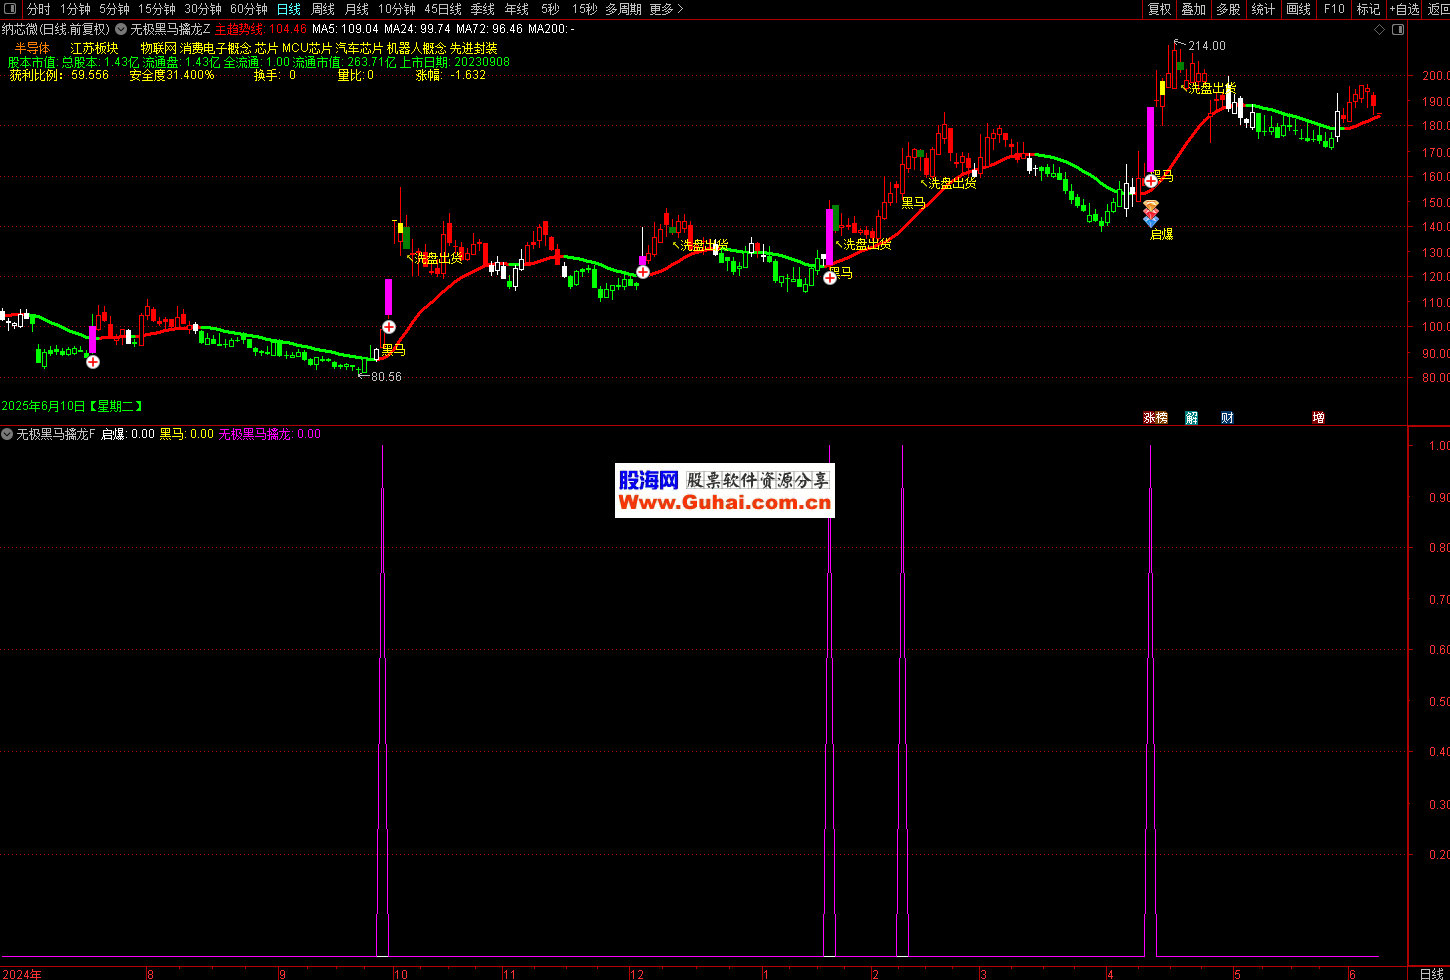Click the 80.56 low price label
This screenshot has width=1450, height=980.
click(x=386, y=377)
